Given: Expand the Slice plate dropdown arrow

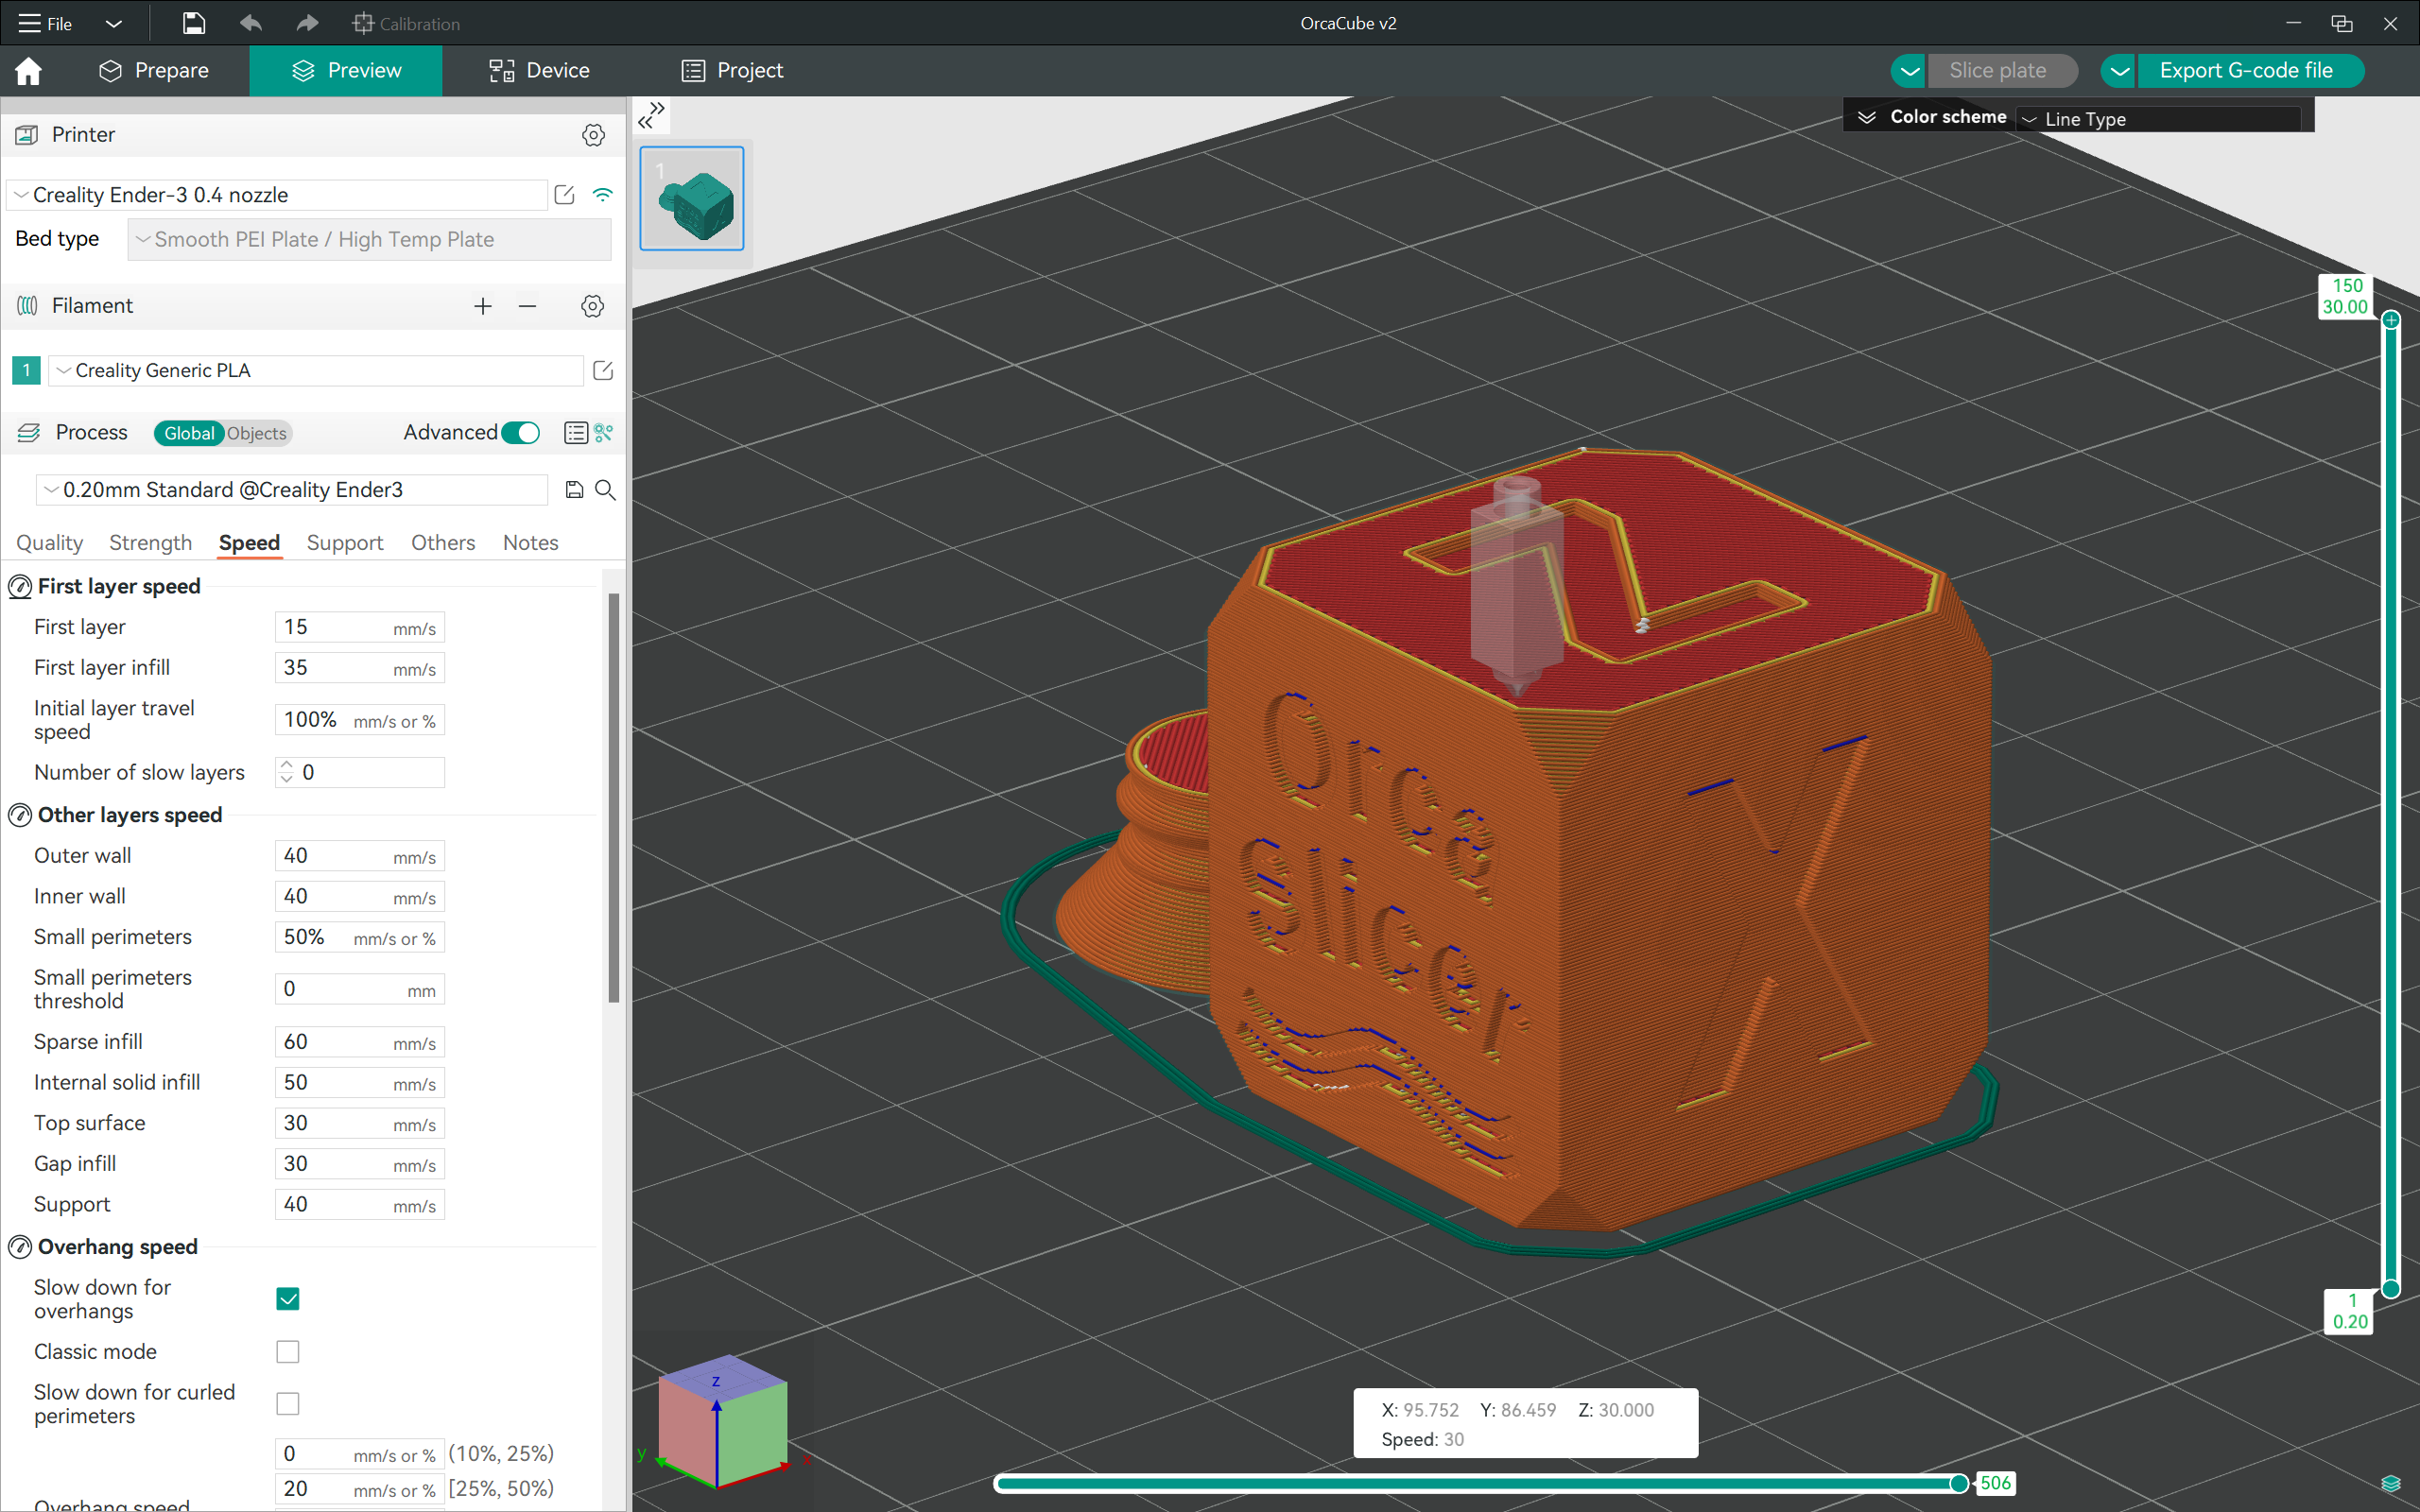Looking at the screenshot, I should [1910, 72].
